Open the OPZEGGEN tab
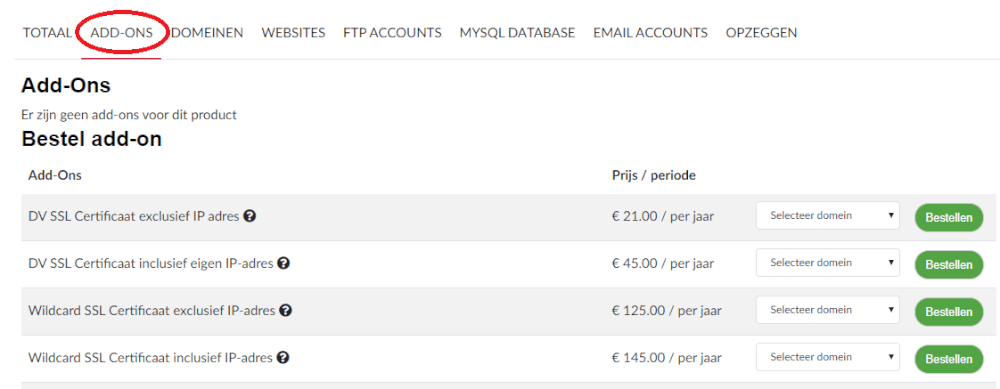1000x389 pixels. [x=761, y=33]
